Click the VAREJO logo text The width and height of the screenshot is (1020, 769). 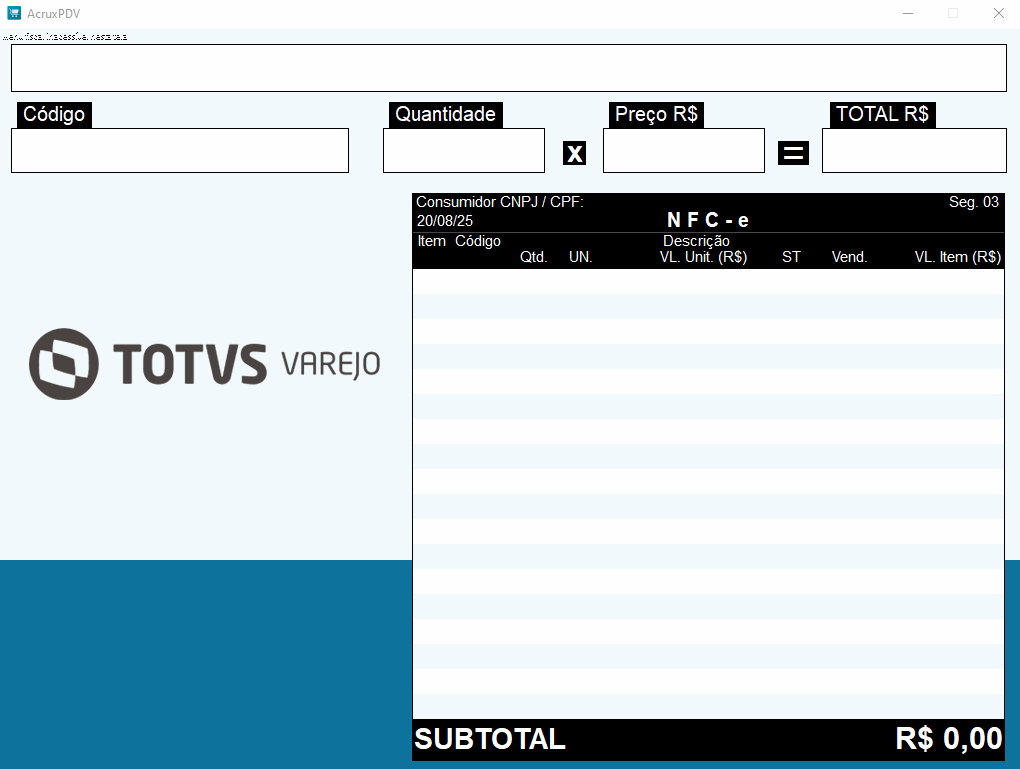[331, 364]
